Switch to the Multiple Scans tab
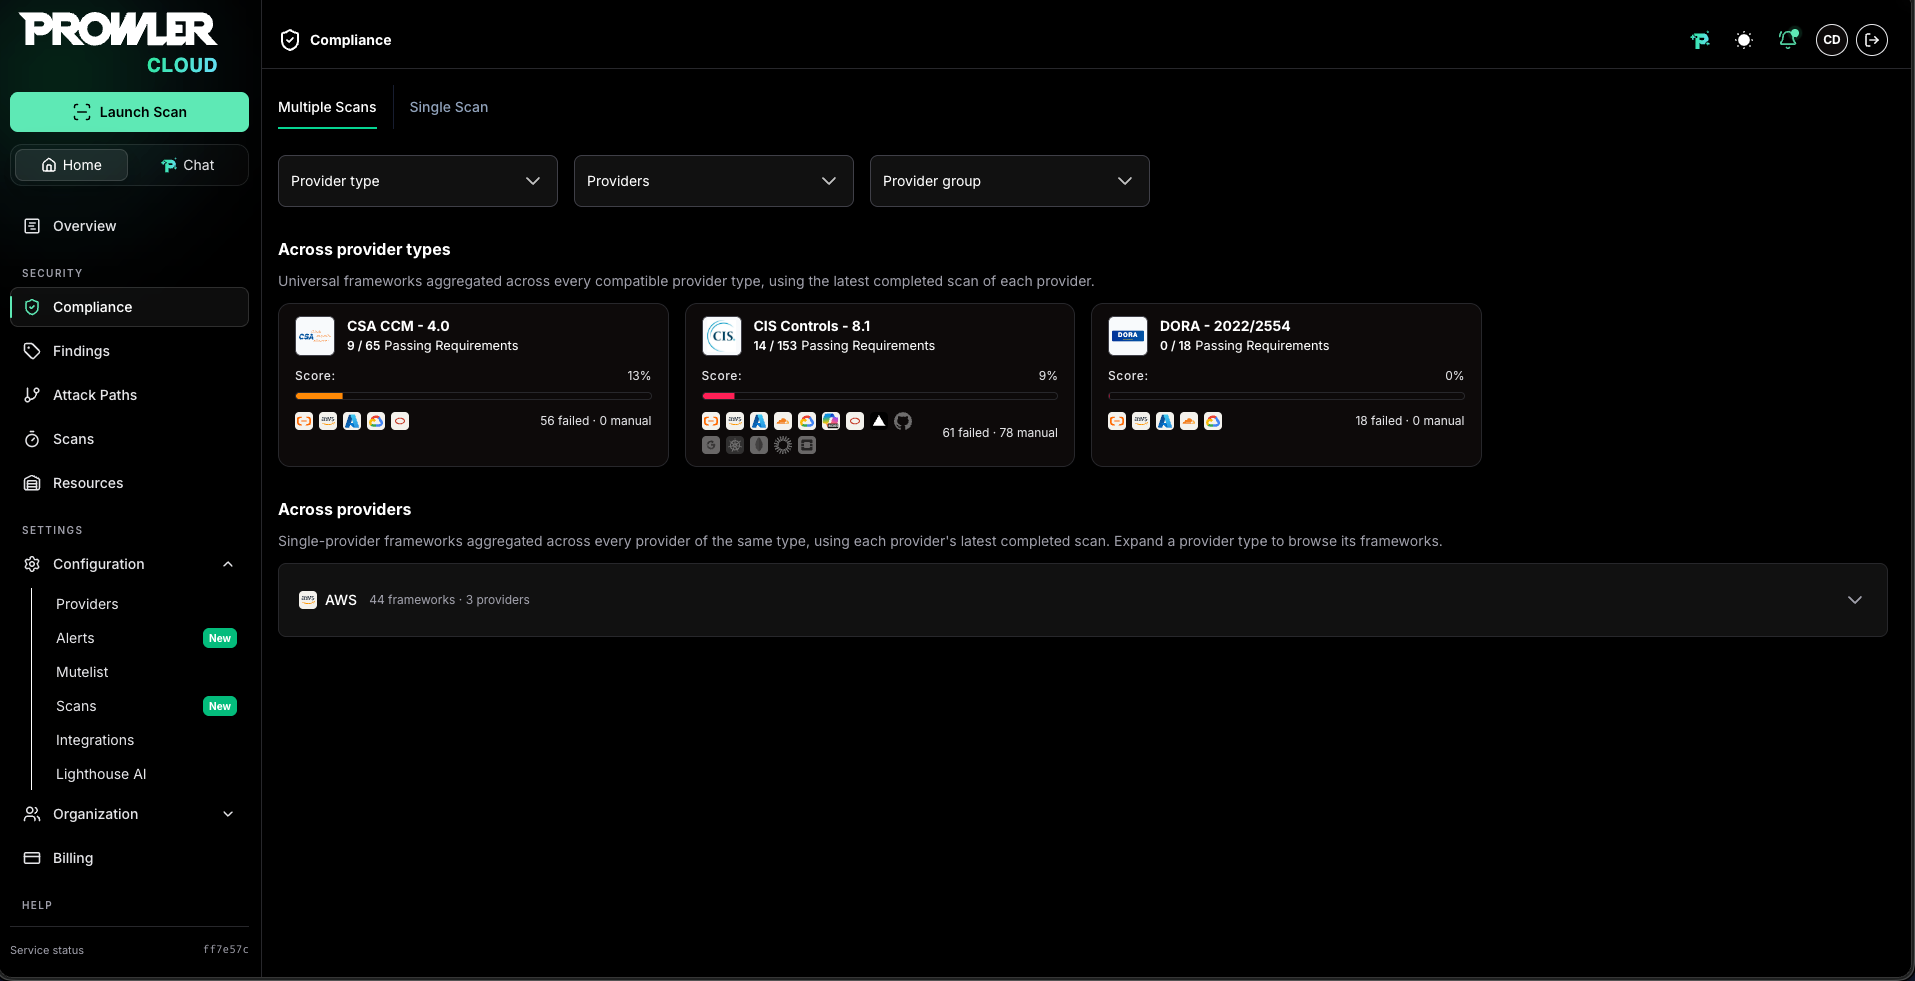The width and height of the screenshot is (1915, 981). [x=327, y=107]
